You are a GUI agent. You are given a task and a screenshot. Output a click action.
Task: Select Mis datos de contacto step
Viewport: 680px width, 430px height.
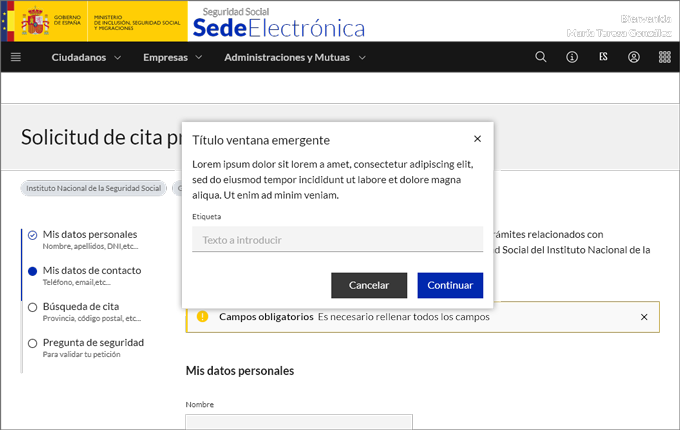coord(91,271)
